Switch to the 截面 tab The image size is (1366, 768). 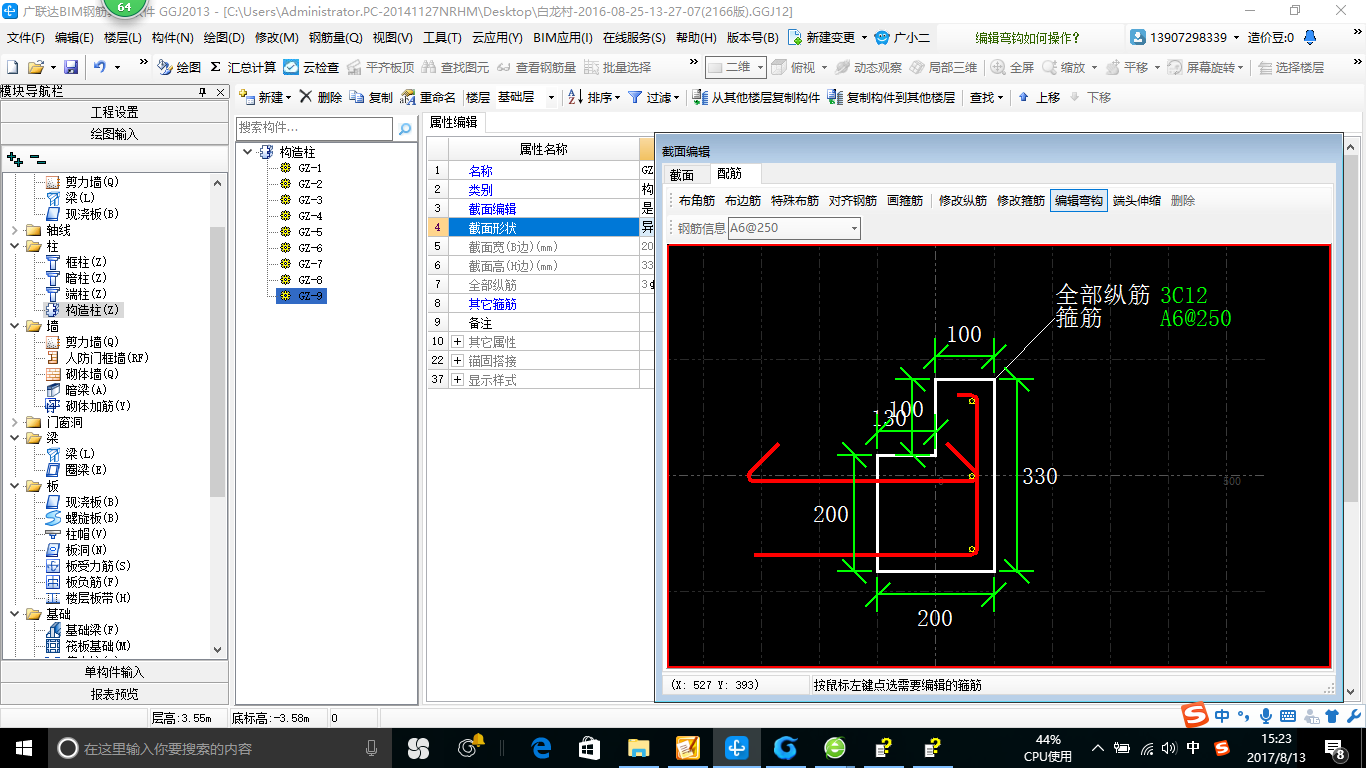(682, 174)
